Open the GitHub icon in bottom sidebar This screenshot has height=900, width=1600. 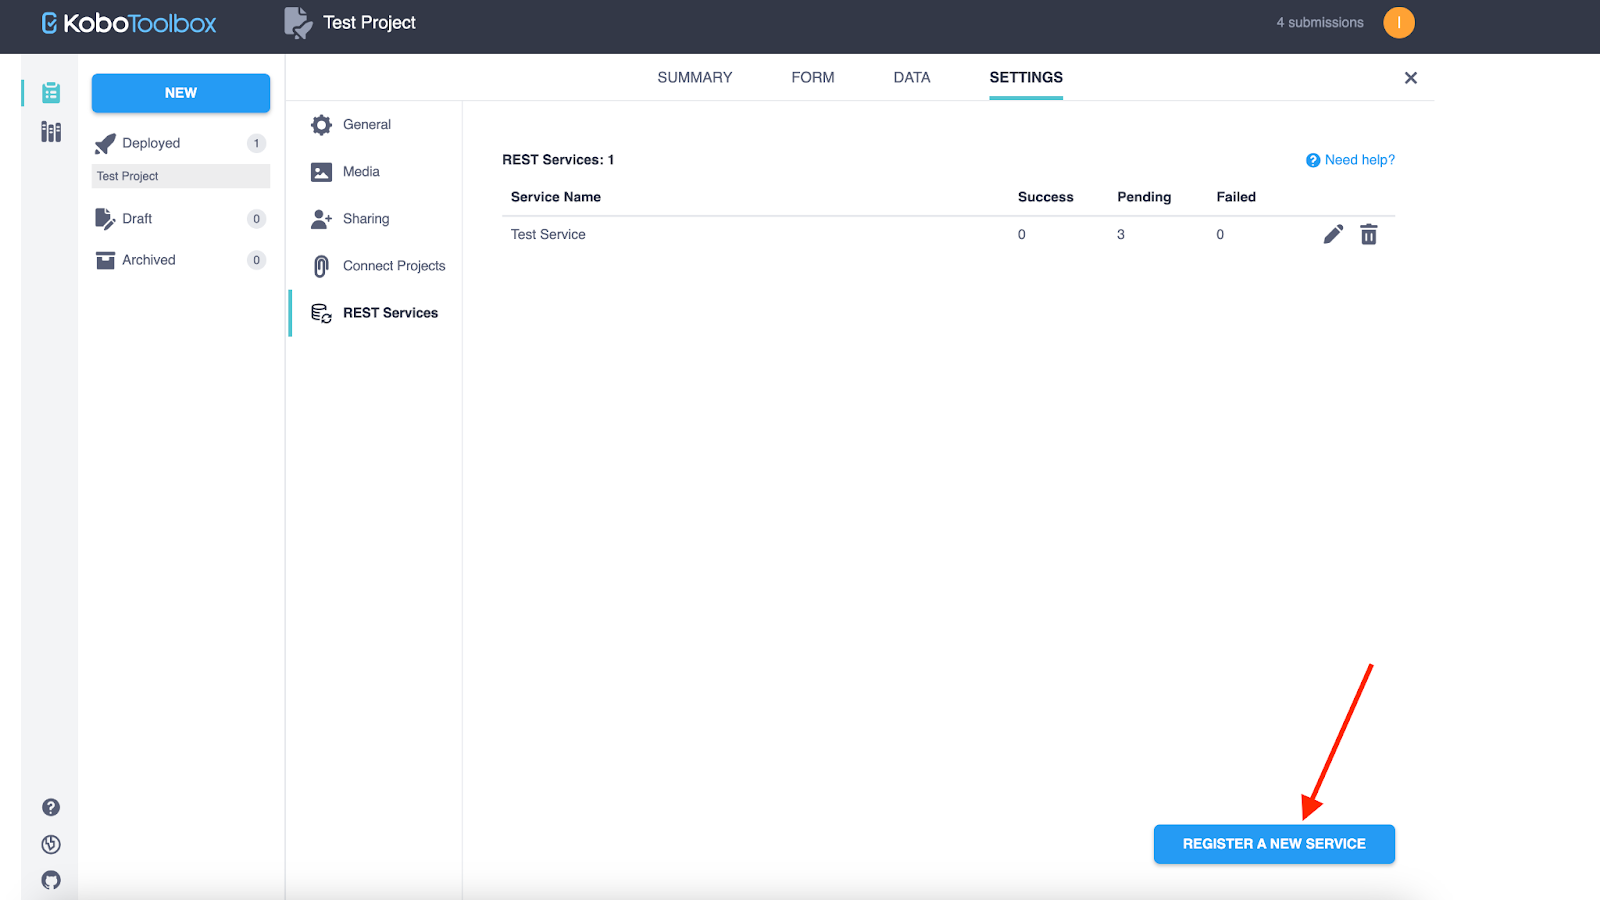(50, 880)
